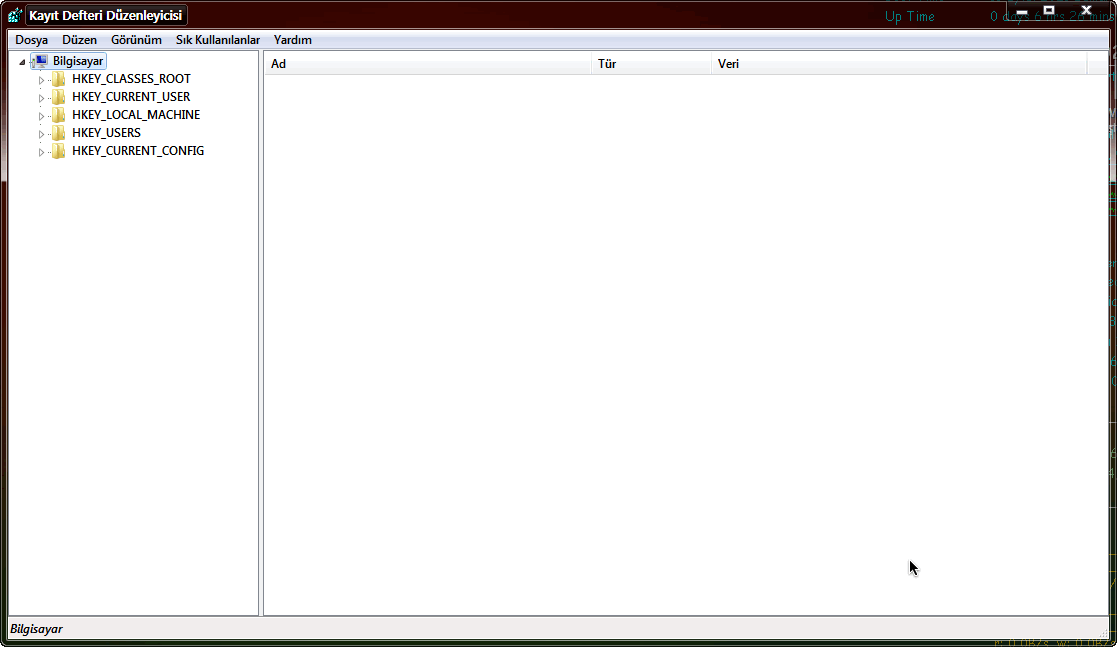Screen dimensions: 1117x647
Task: Select the HKEY_LOCAL_MACHINE label
Action: pos(136,115)
